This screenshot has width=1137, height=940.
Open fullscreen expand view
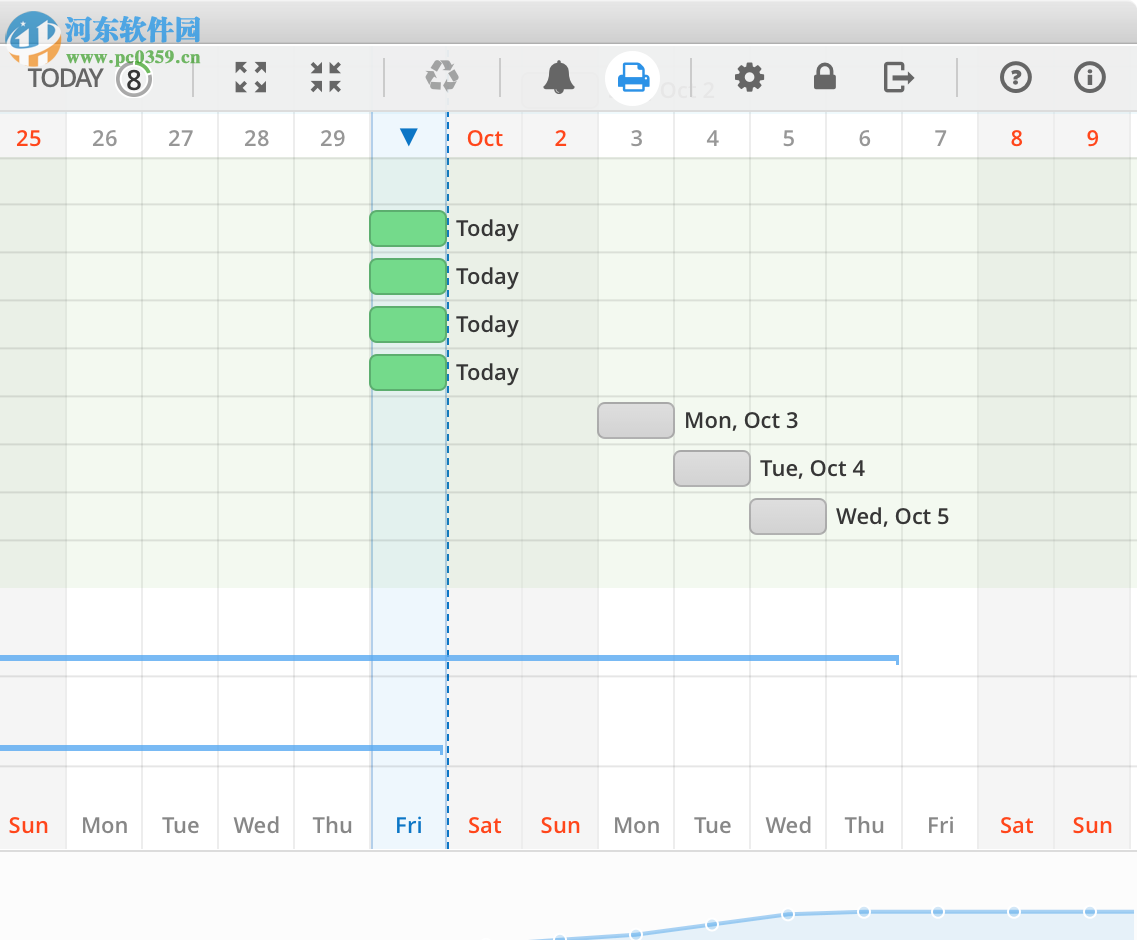pyautogui.click(x=250, y=77)
